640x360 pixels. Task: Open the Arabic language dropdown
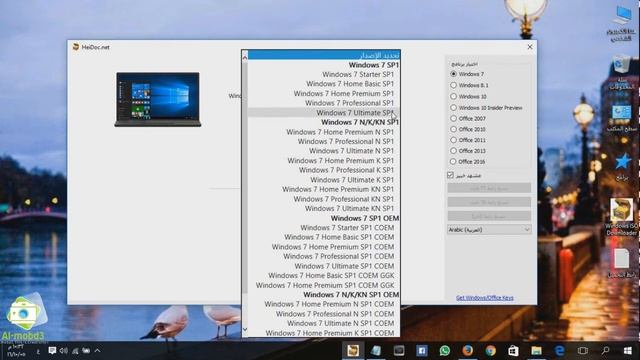[x=489, y=230]
